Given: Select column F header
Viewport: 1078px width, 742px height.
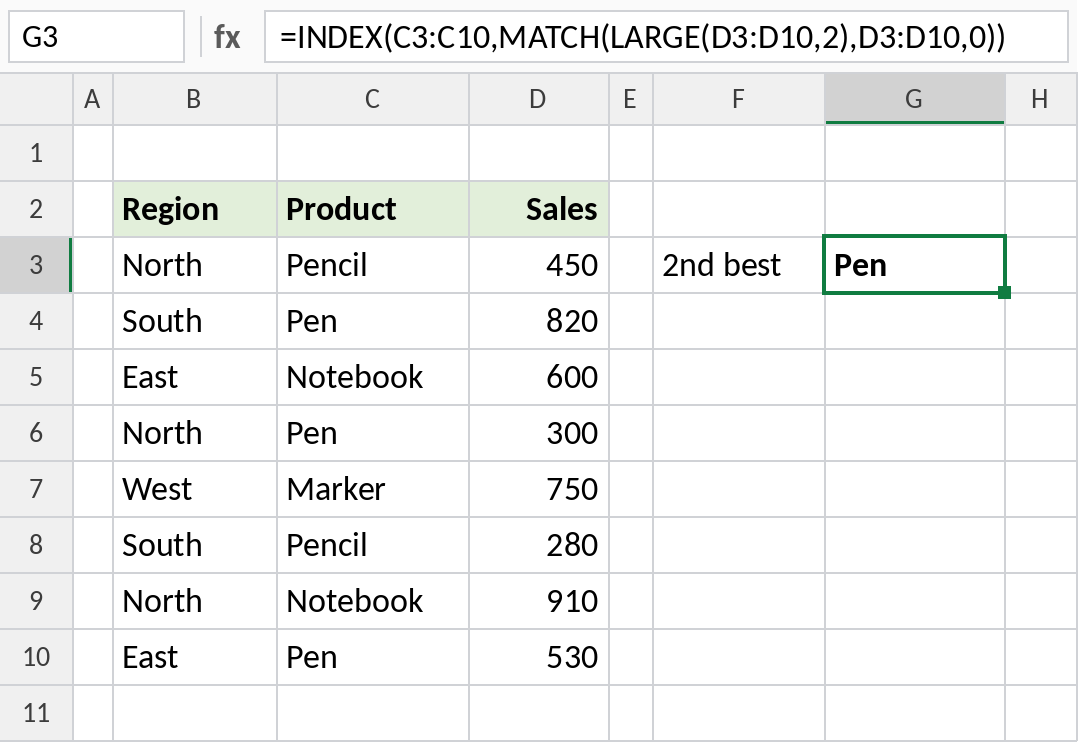Looking at the screenshot, I should pyautogui.click(x=738, y=99).
